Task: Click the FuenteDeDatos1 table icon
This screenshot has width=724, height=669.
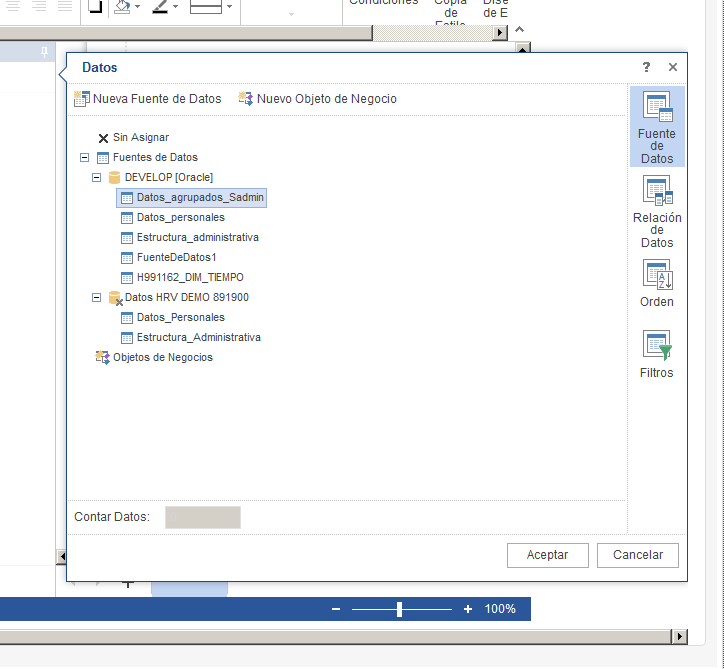Action: coord(127,258)
